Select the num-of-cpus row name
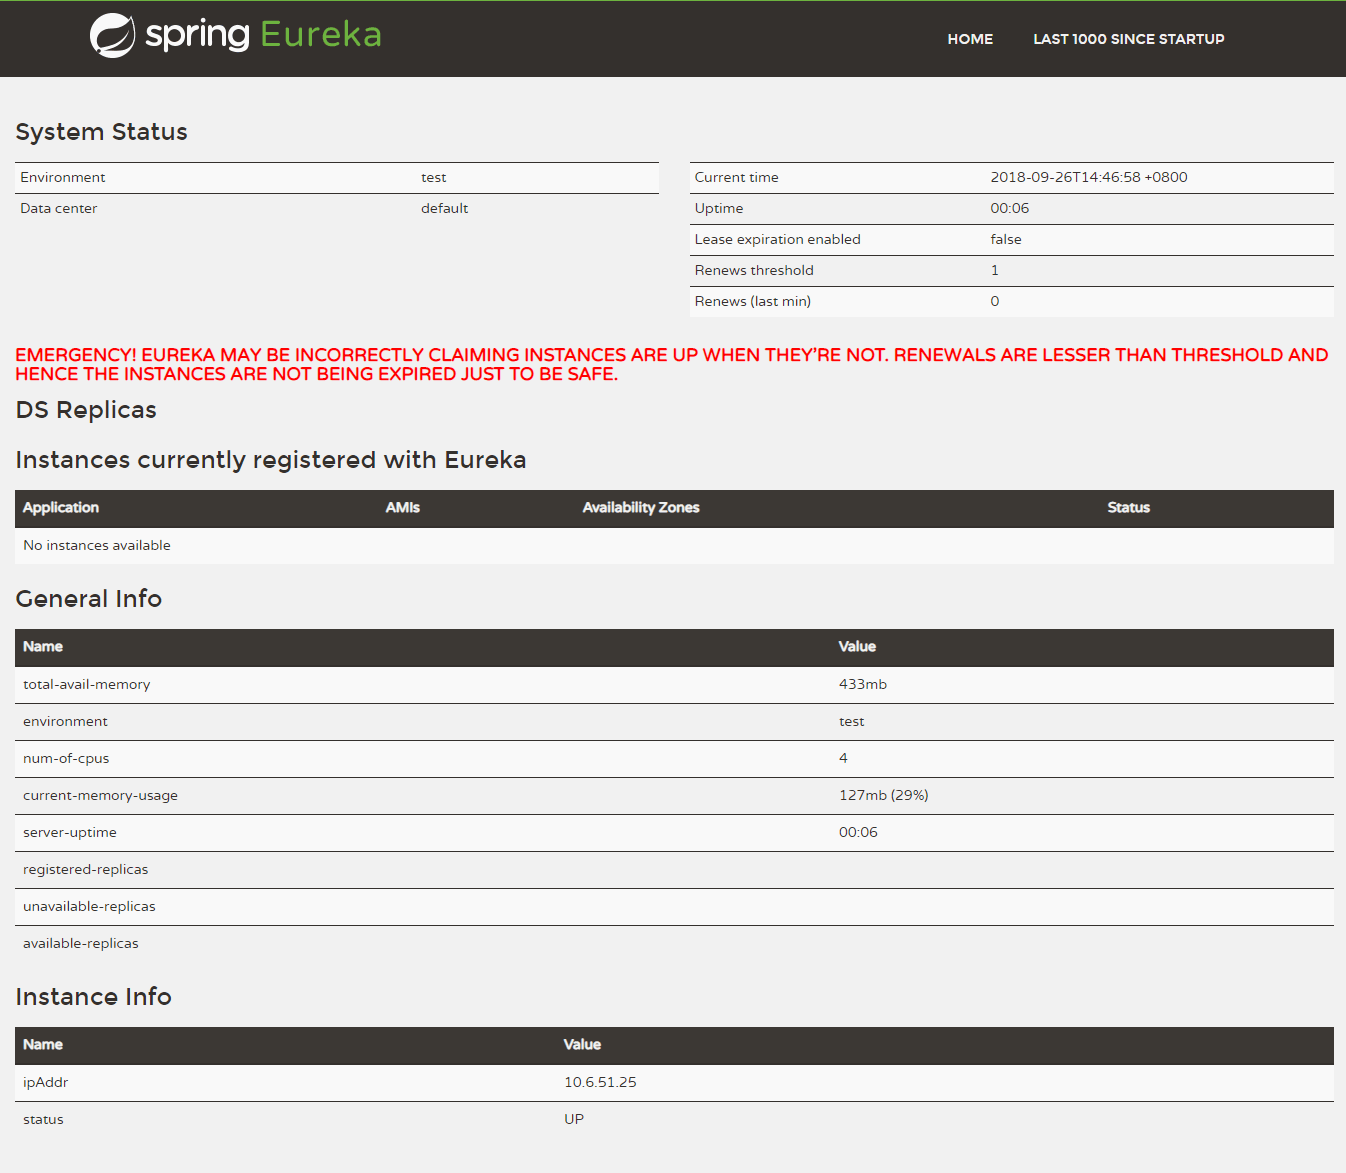This screenshot has height=1173, width=1346. tap(66, 759)
